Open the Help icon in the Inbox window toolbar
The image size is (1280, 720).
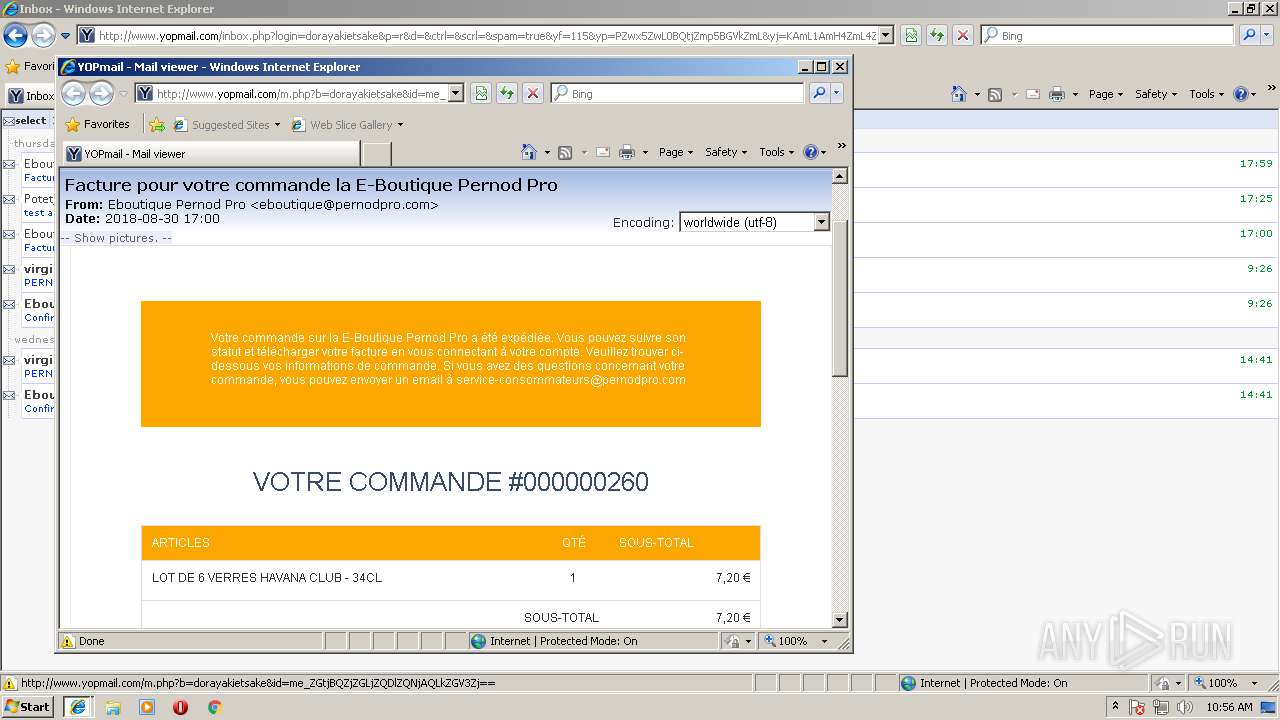click(1240, 94)
